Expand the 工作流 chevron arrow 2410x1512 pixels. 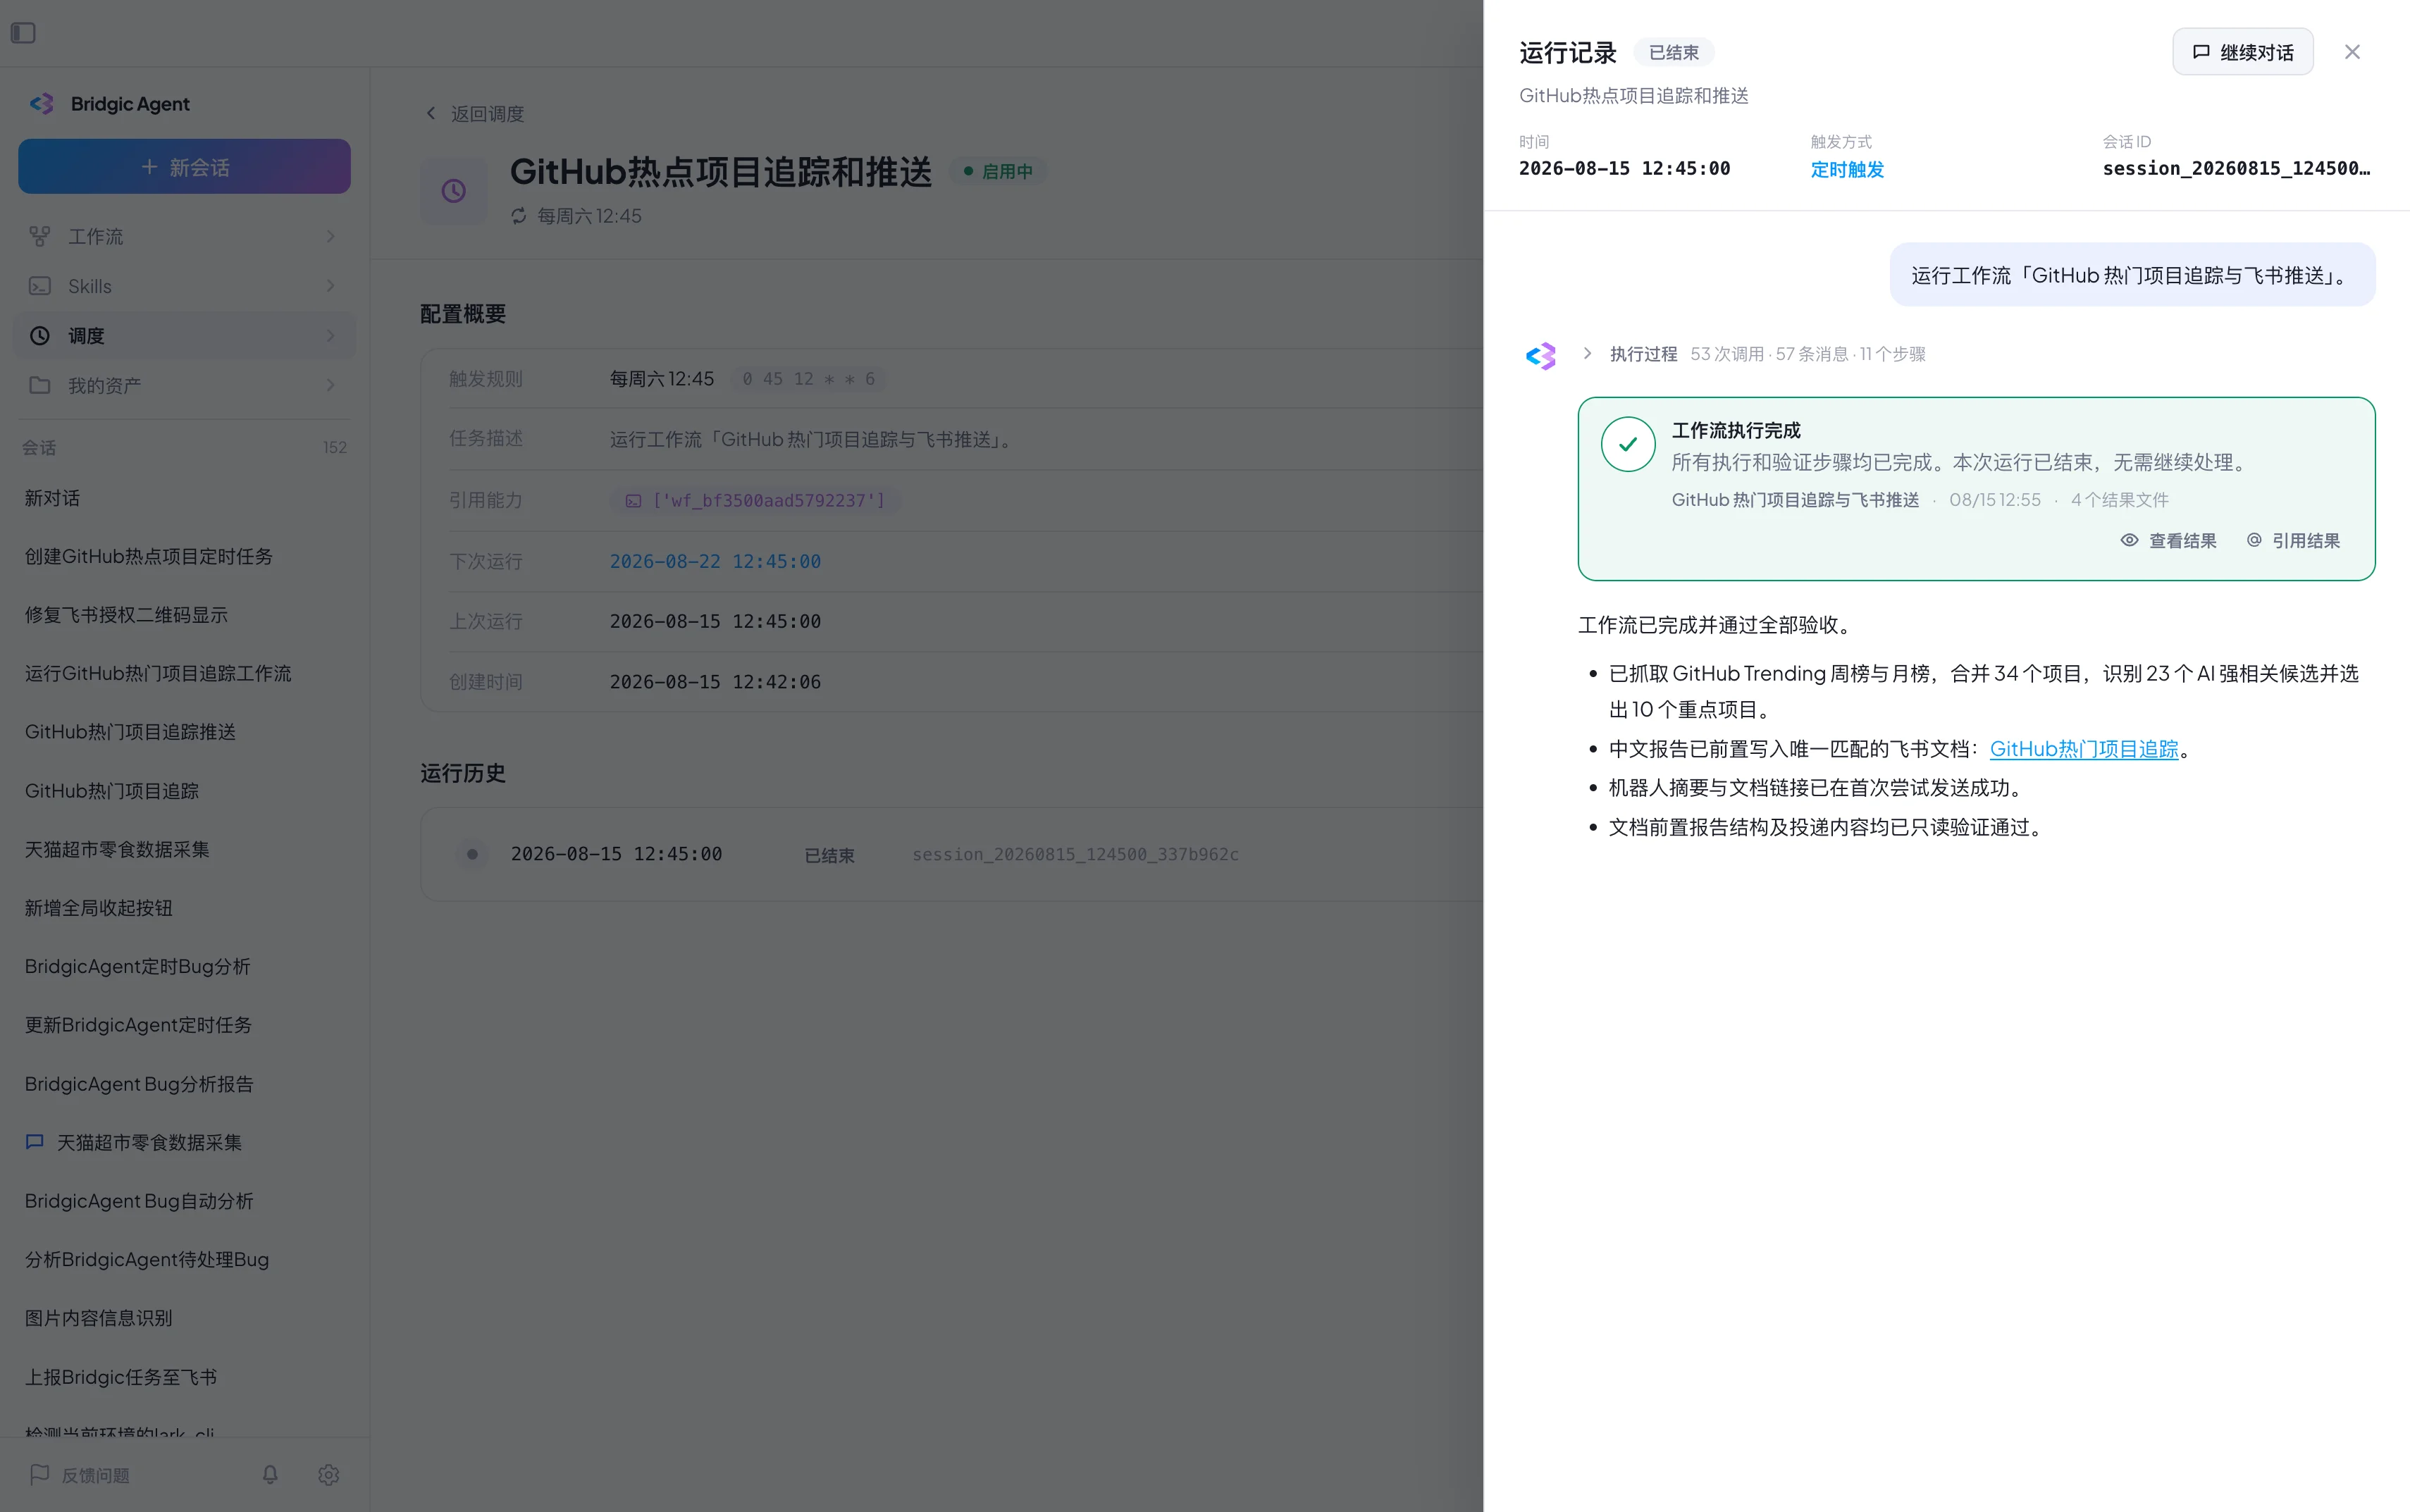click(x=330, y=236)
